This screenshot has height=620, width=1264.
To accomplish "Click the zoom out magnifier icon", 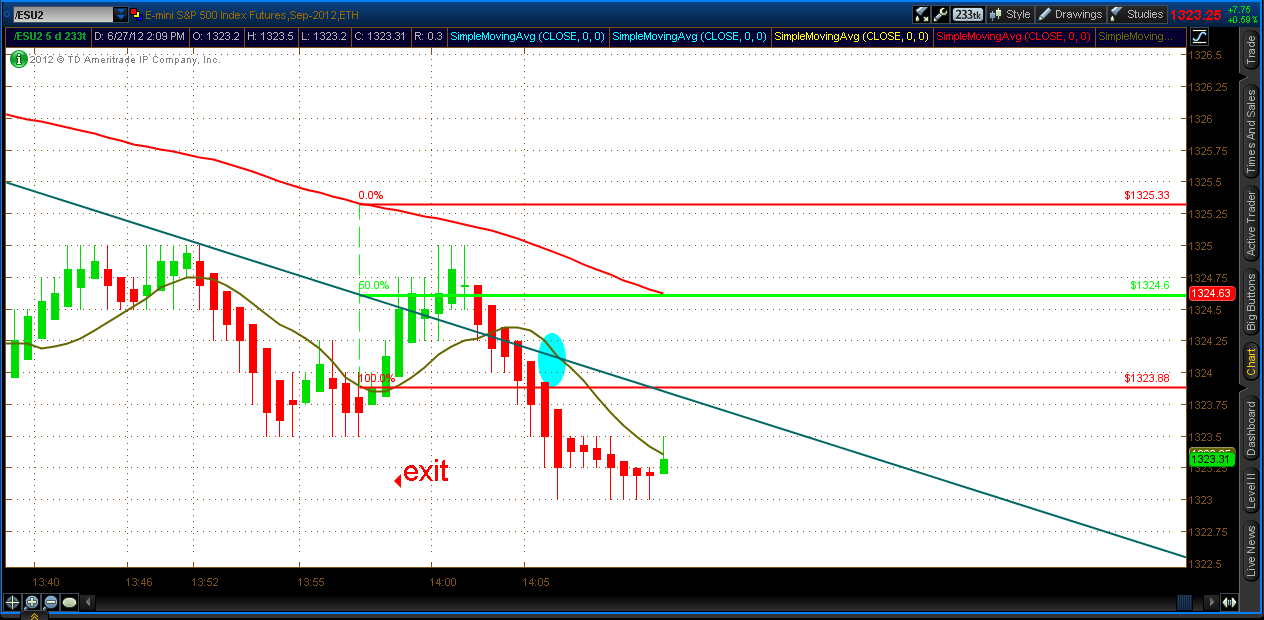I will (50, 602).
